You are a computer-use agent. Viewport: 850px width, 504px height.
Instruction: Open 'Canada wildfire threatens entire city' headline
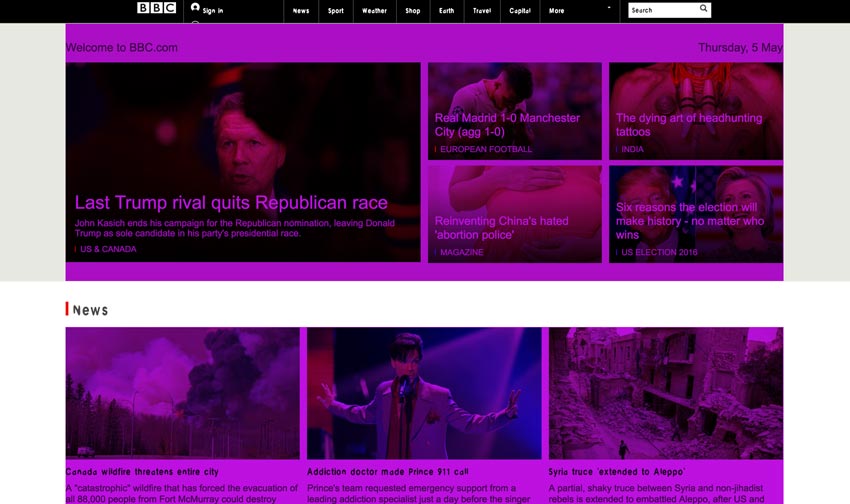coord(142,472)
